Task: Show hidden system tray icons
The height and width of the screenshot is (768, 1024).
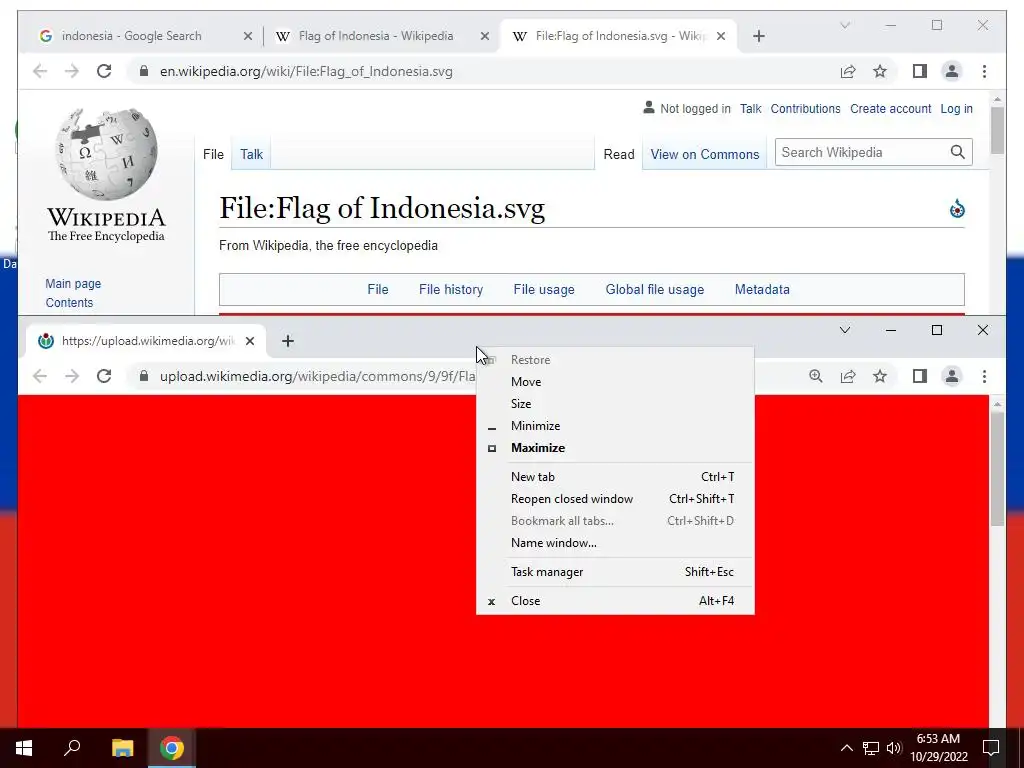Action: point(846,748)
